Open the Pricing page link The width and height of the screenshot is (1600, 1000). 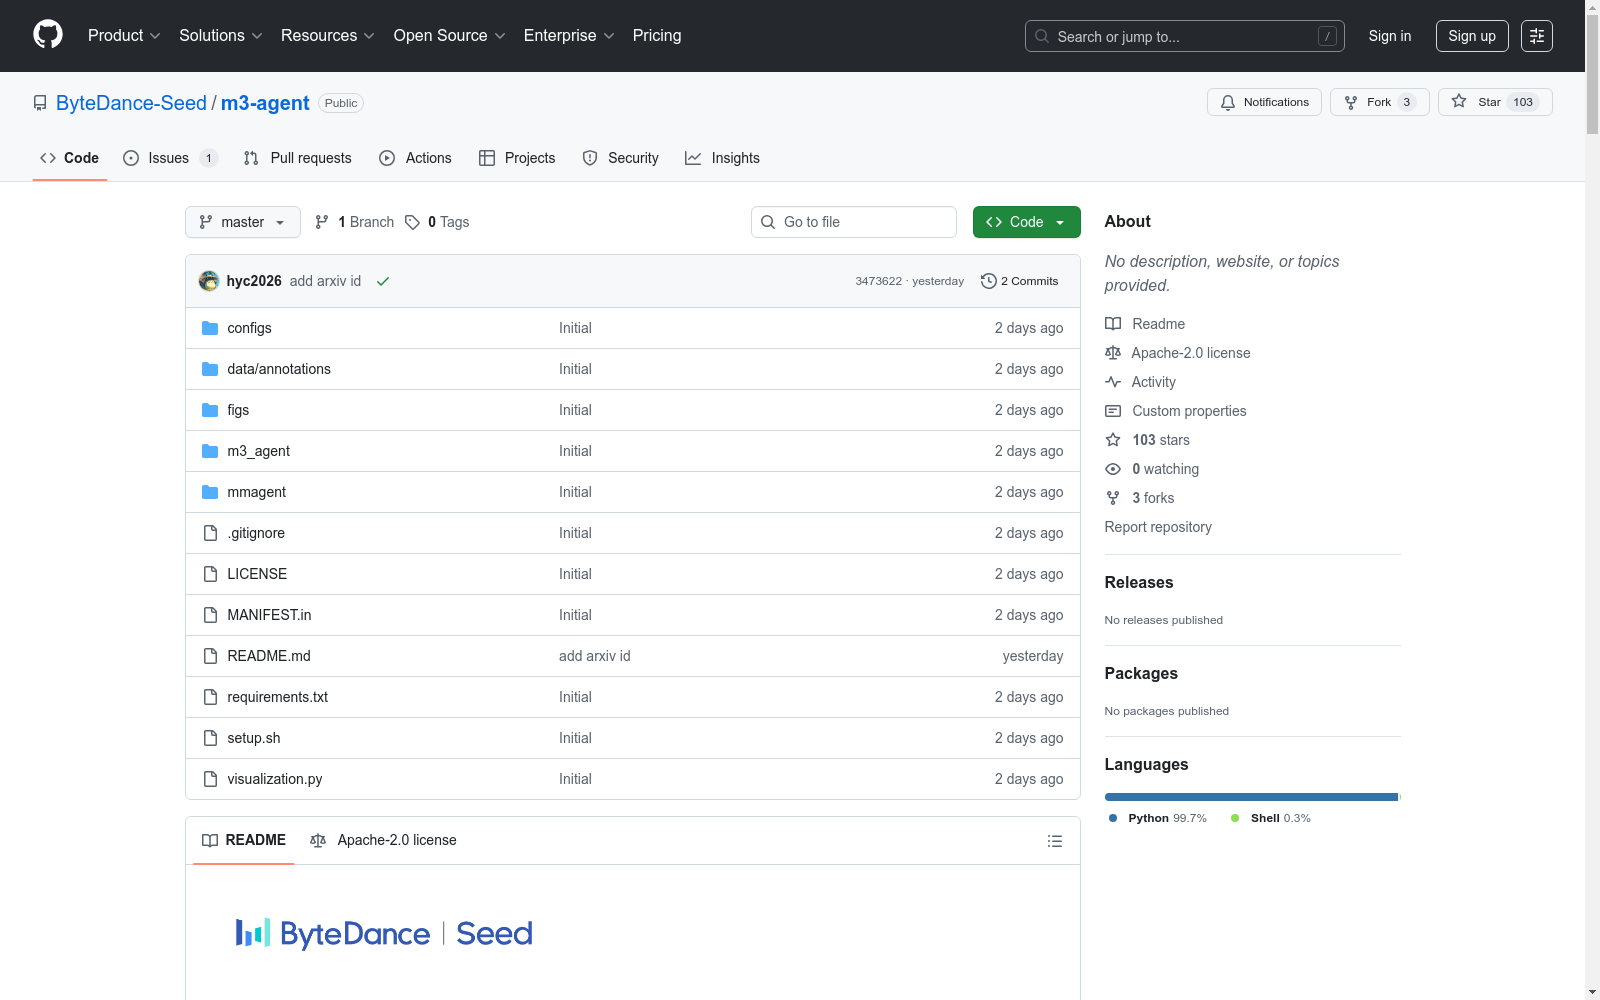click(657, 36)
